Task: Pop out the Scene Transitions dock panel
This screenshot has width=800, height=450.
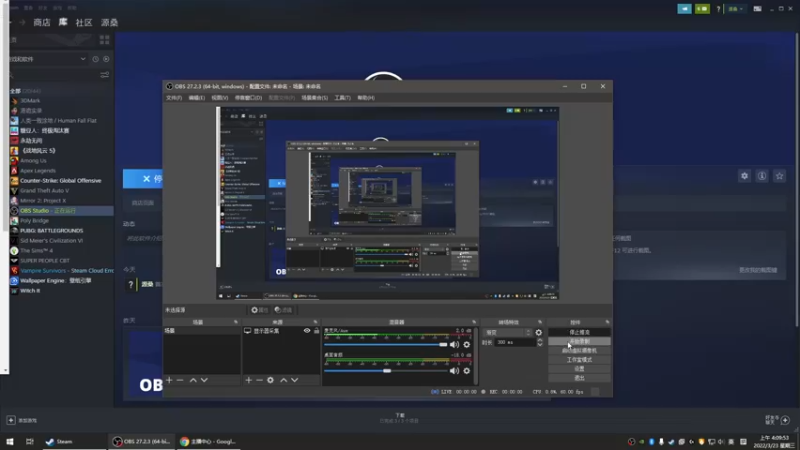Action: click(540, 322)
